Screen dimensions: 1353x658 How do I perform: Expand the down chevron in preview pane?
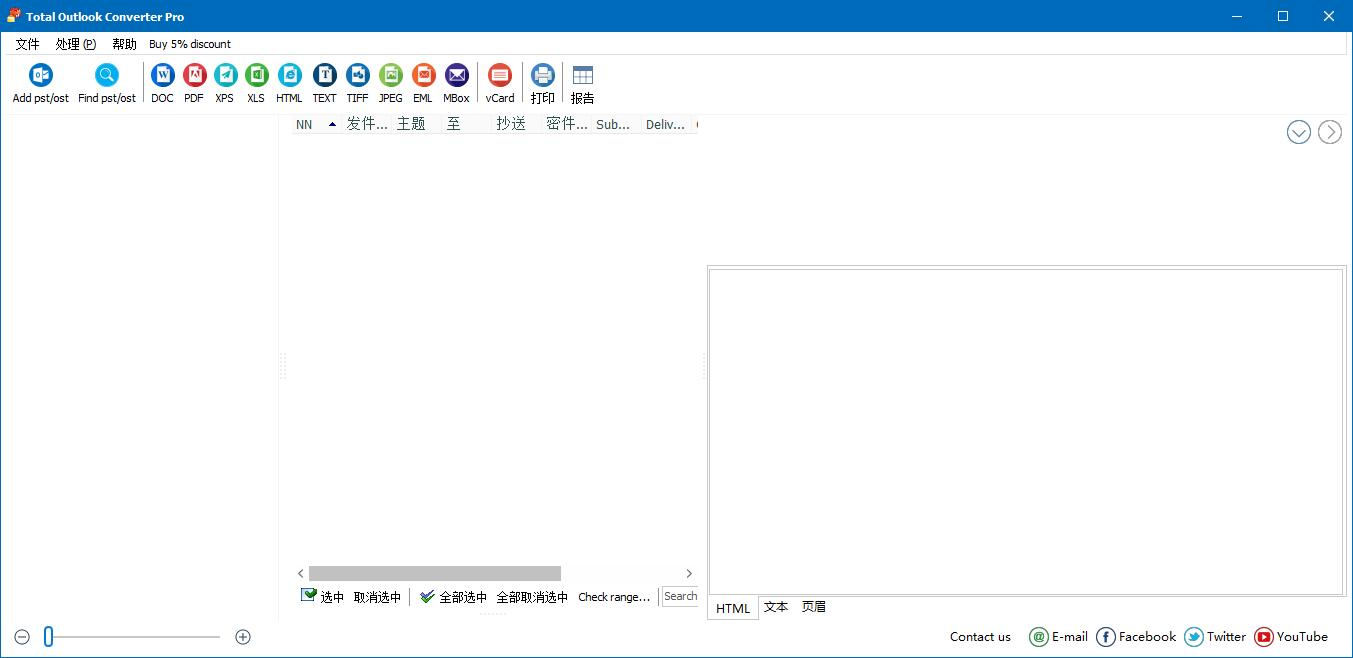1299,132
